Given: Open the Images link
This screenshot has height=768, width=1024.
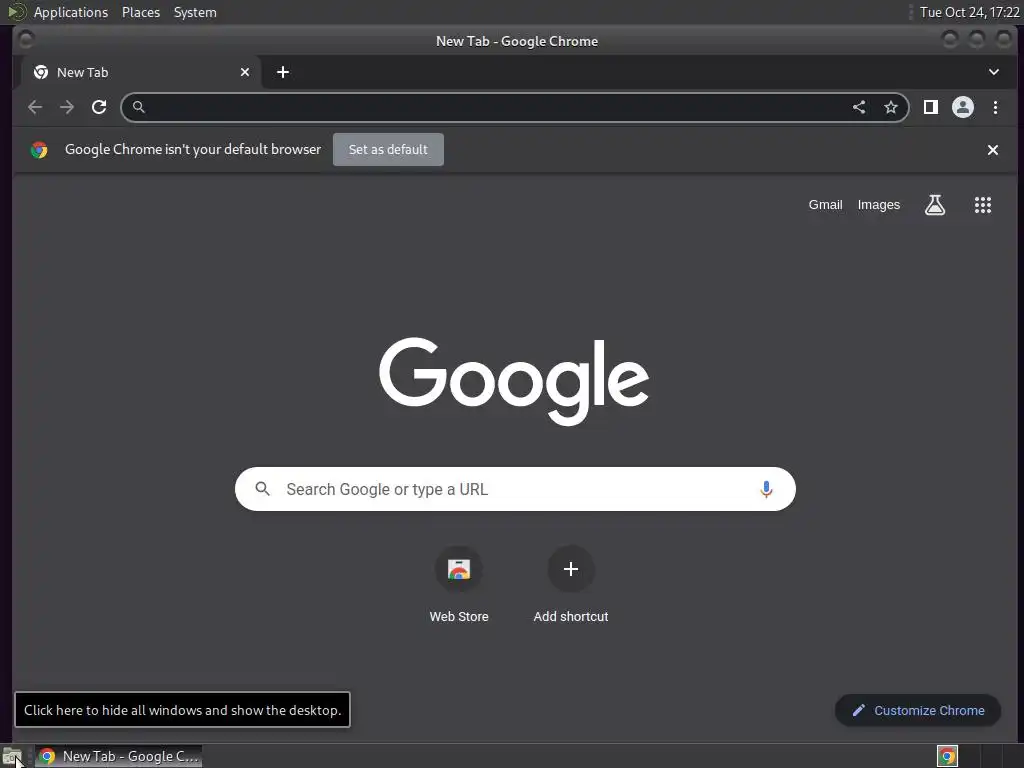Looking at the screenshot, I should point(878,205).
